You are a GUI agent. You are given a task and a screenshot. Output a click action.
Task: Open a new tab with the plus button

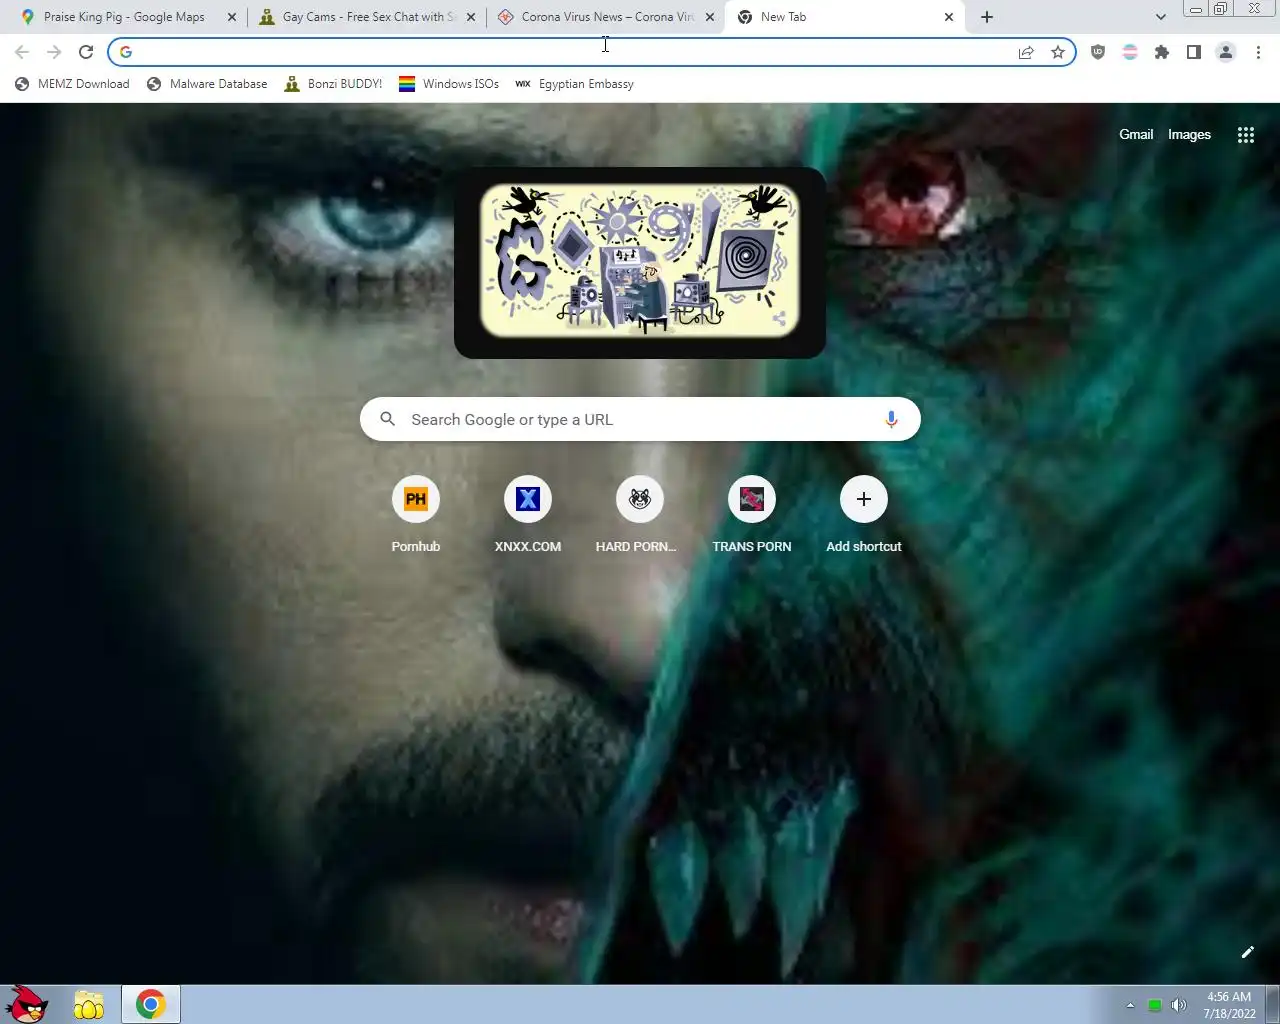click(x=987, y=17)
